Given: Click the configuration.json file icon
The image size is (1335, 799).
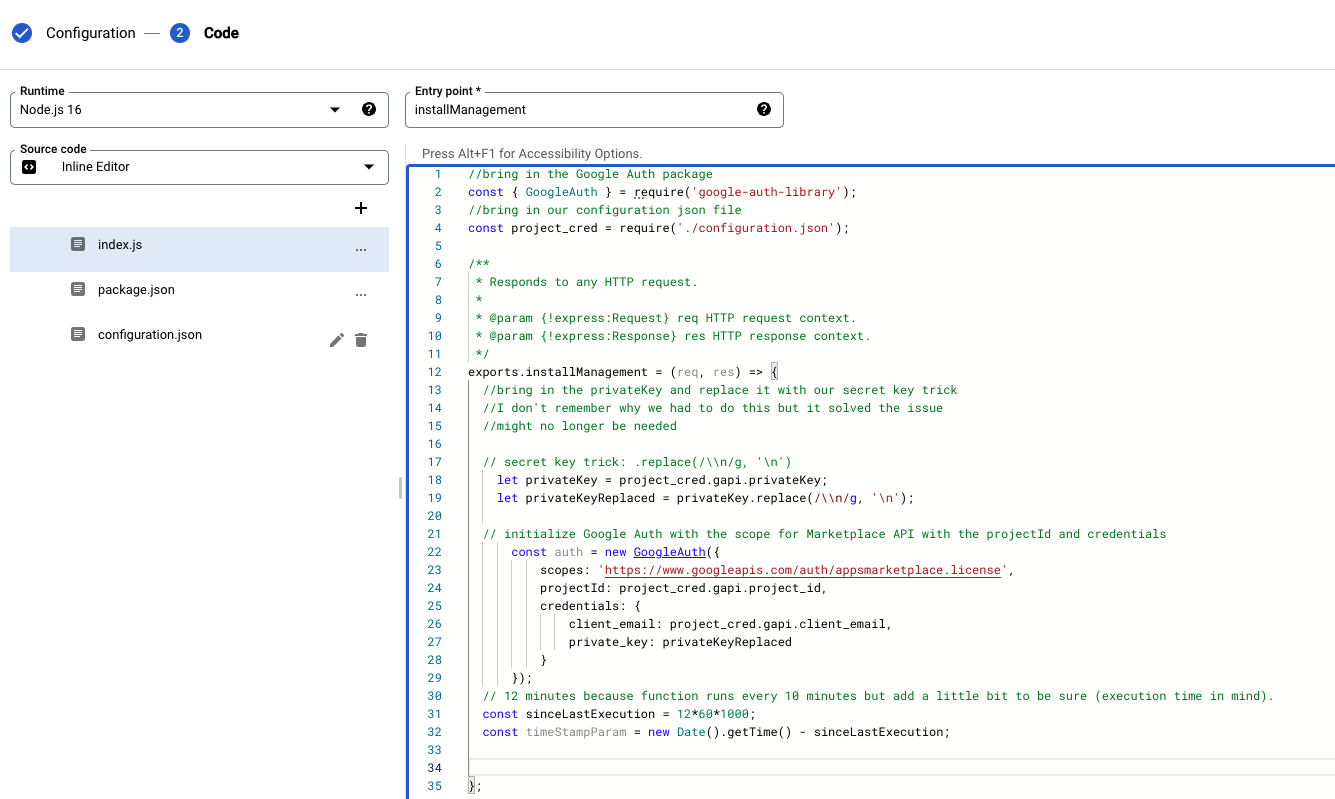Looking at the screenshot, I should (78, 334).
